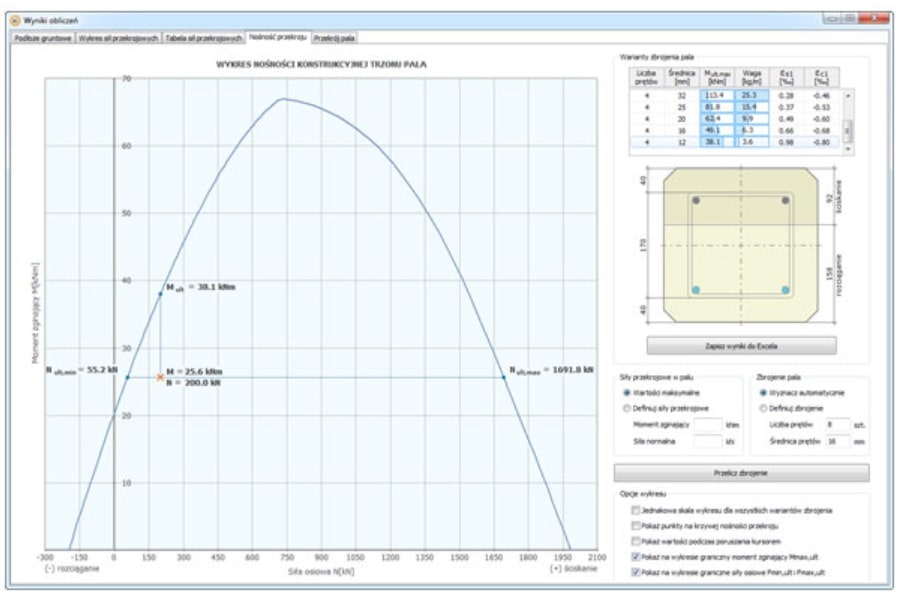
Task: Enable Jednakowa skala wykresu checkbox
Action: tap(634, 510)
